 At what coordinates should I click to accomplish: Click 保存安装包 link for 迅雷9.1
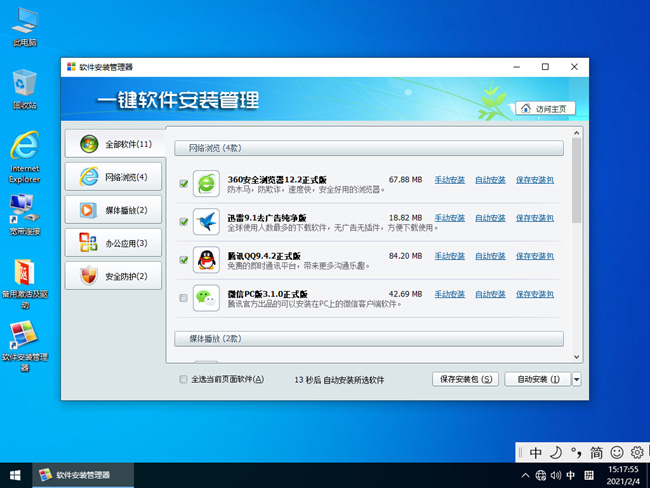535,218
